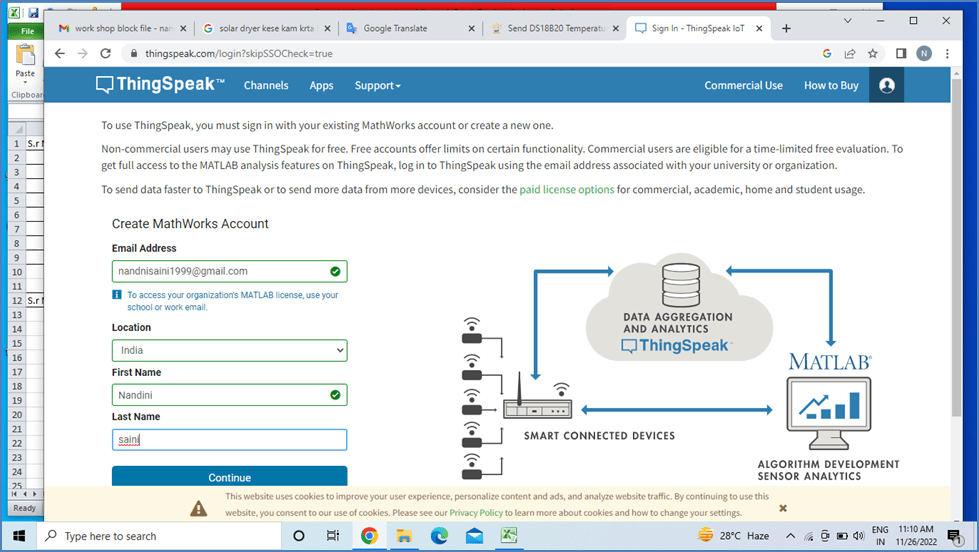The height and width of the screenshot is (552, 979).
Task: Click the First Name input field
Action: (229, 395)
